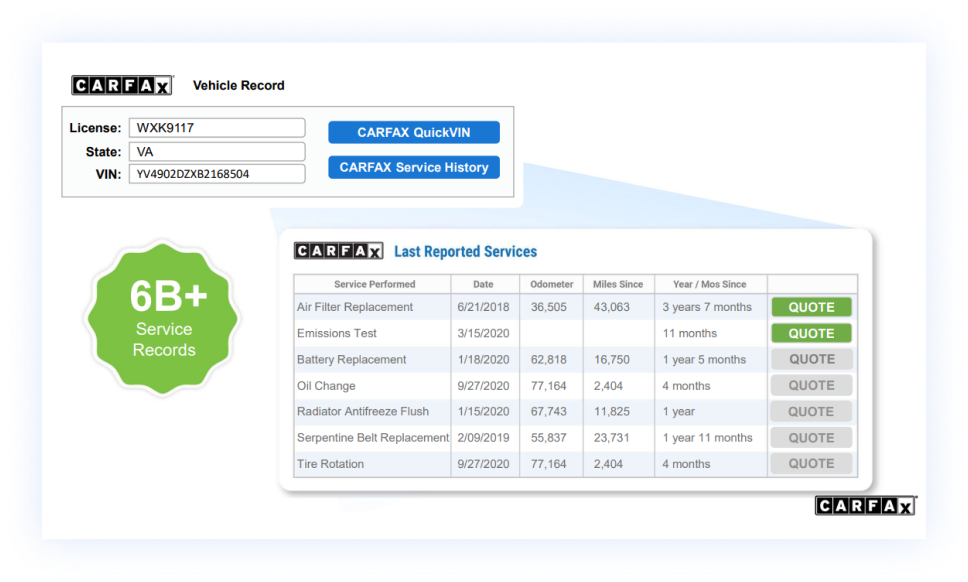
Task: Click "4 months" in the Oil Change row
Action: pyautogui.click(x=686, y=386)
